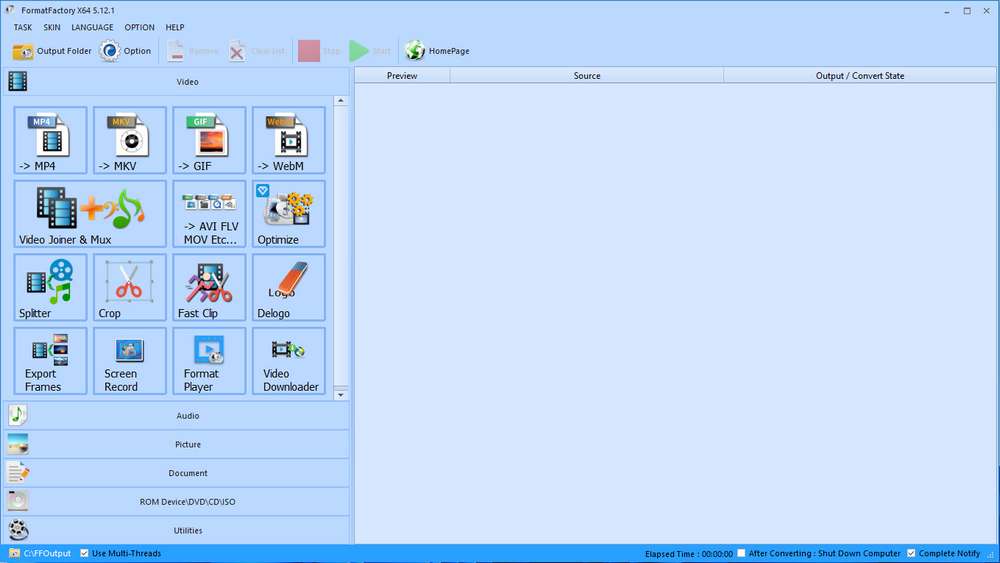Click the Source column header

coord(587,76)
